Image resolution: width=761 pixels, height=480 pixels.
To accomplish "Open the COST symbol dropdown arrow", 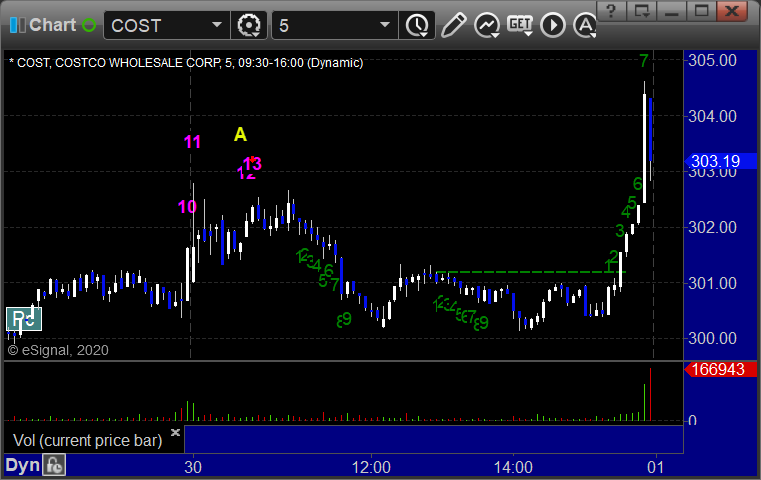I will tap(216, 25).
